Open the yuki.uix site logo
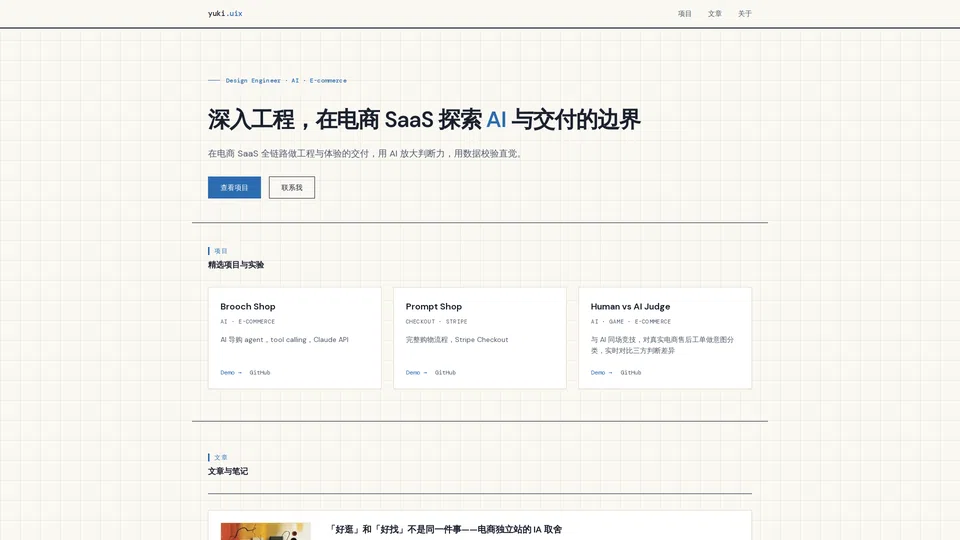 click(225, 13)
